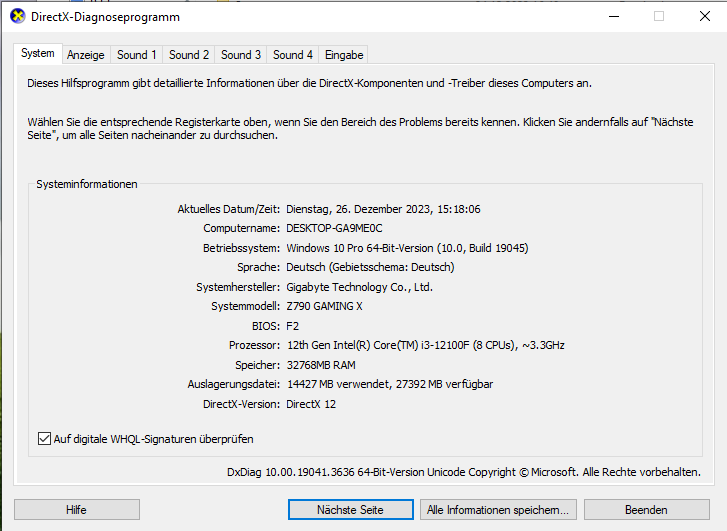
Task: Minimize the DirectX-Diagnoseprogramm window
Action: (x=614, y=16)
